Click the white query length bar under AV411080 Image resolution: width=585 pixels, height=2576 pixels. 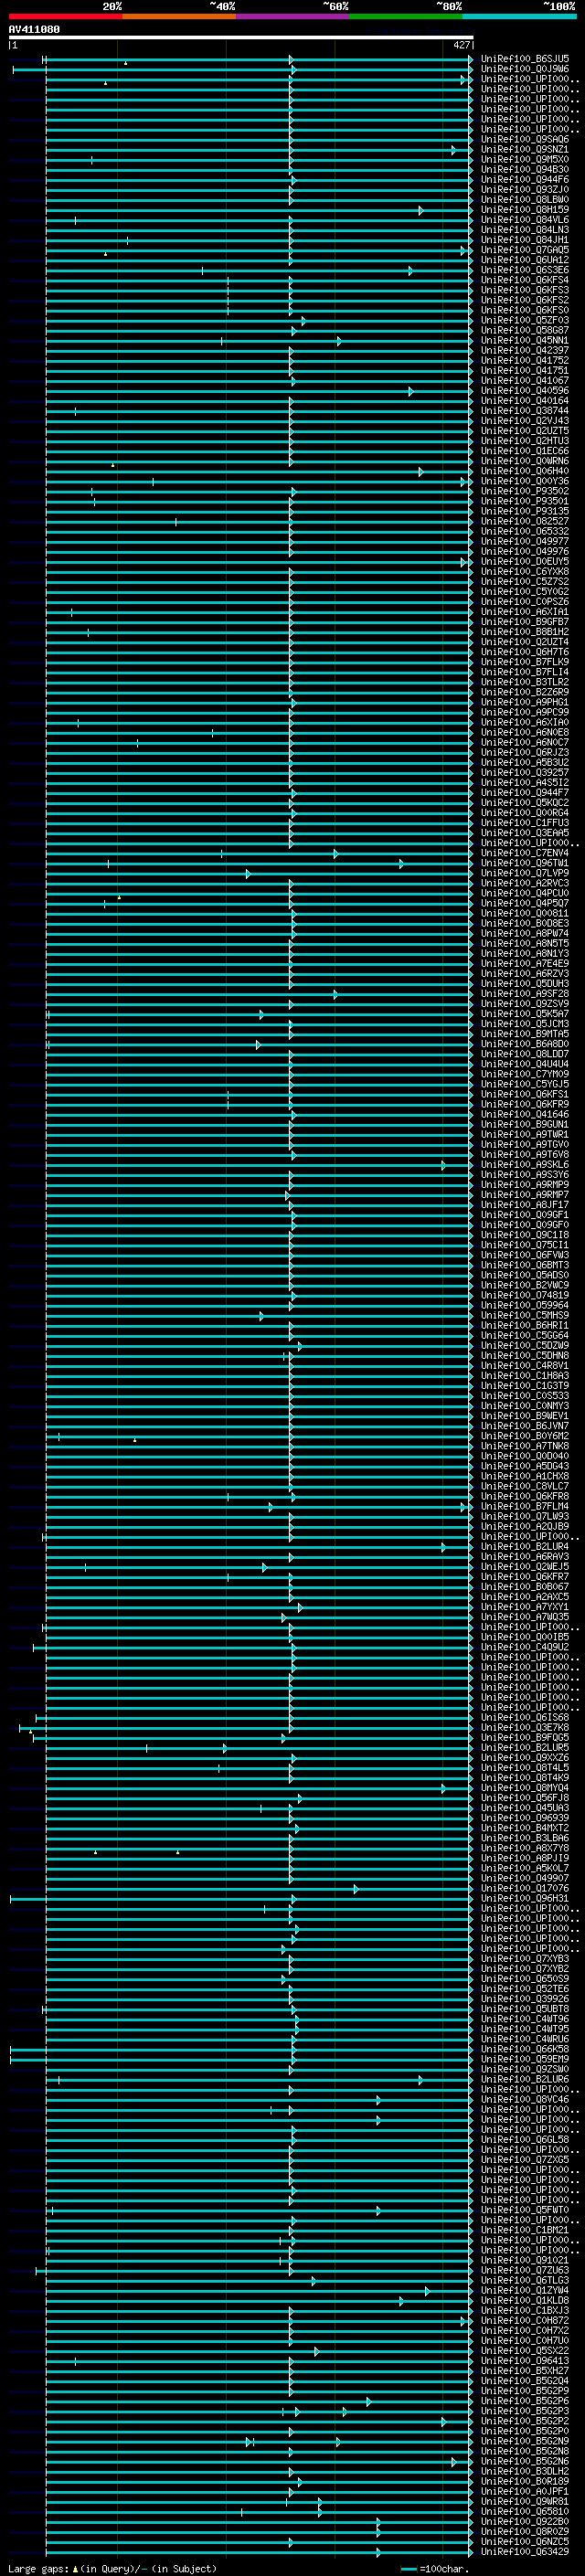[x=240, y=37]
